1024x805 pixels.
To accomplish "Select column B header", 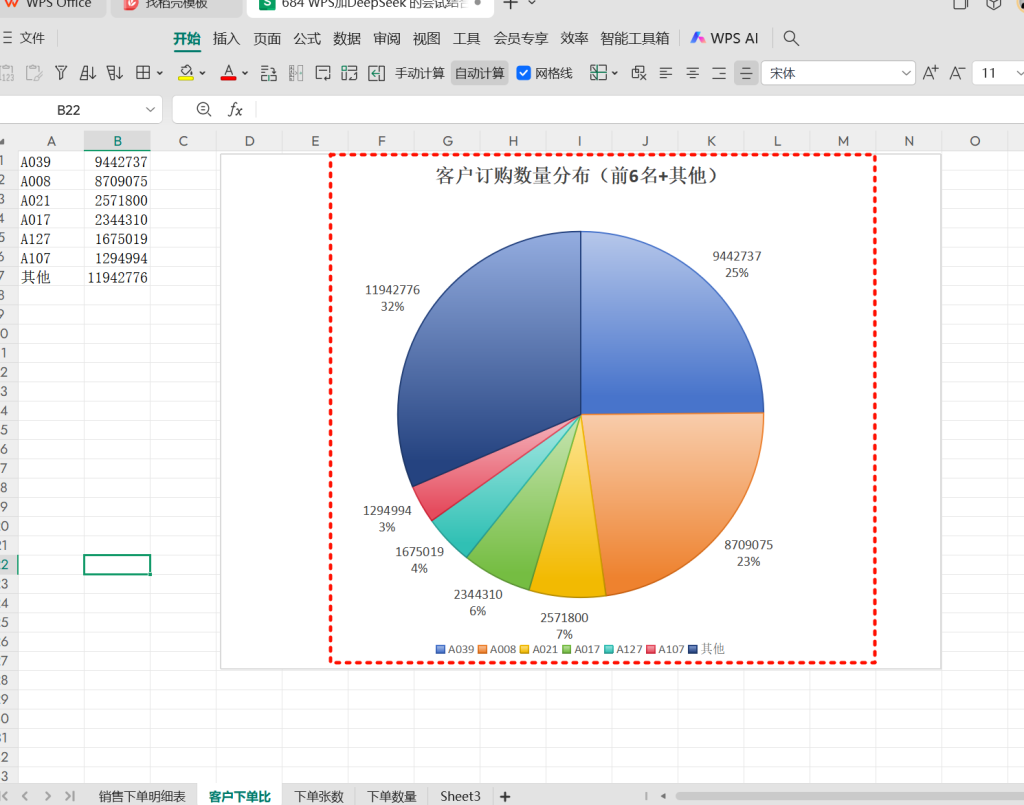I will click(118, 141).
